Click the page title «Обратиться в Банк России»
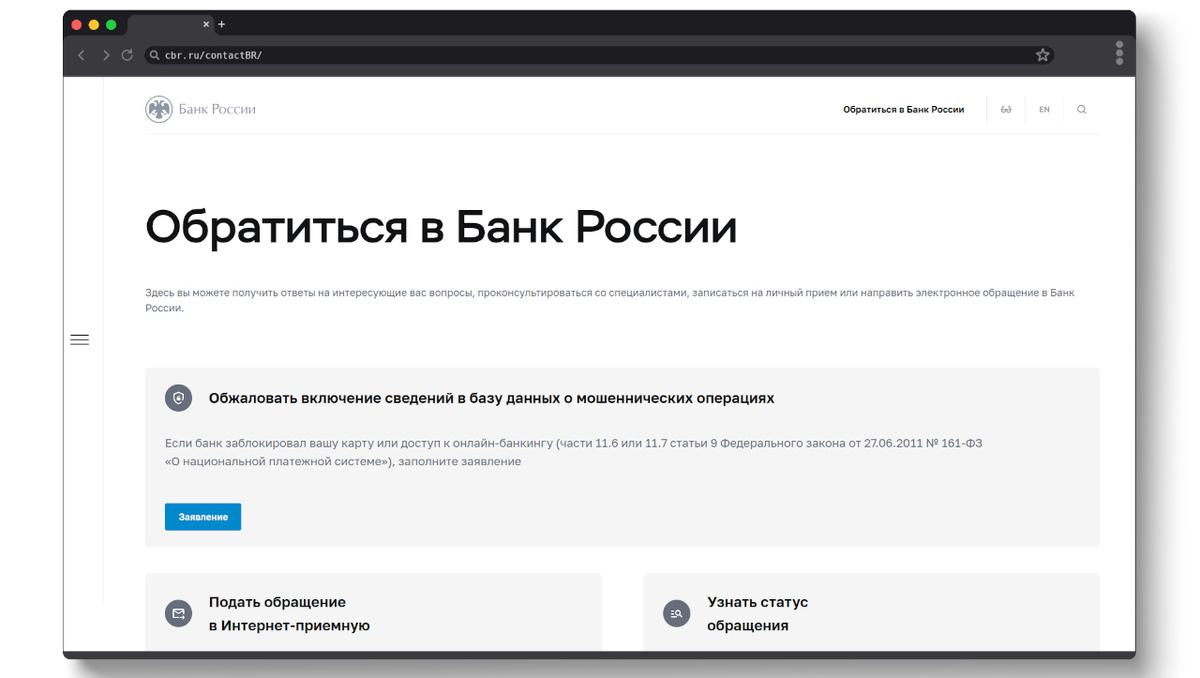This screenshot has height=678, width=1200. pyautogui.click(x=441, y=227)
